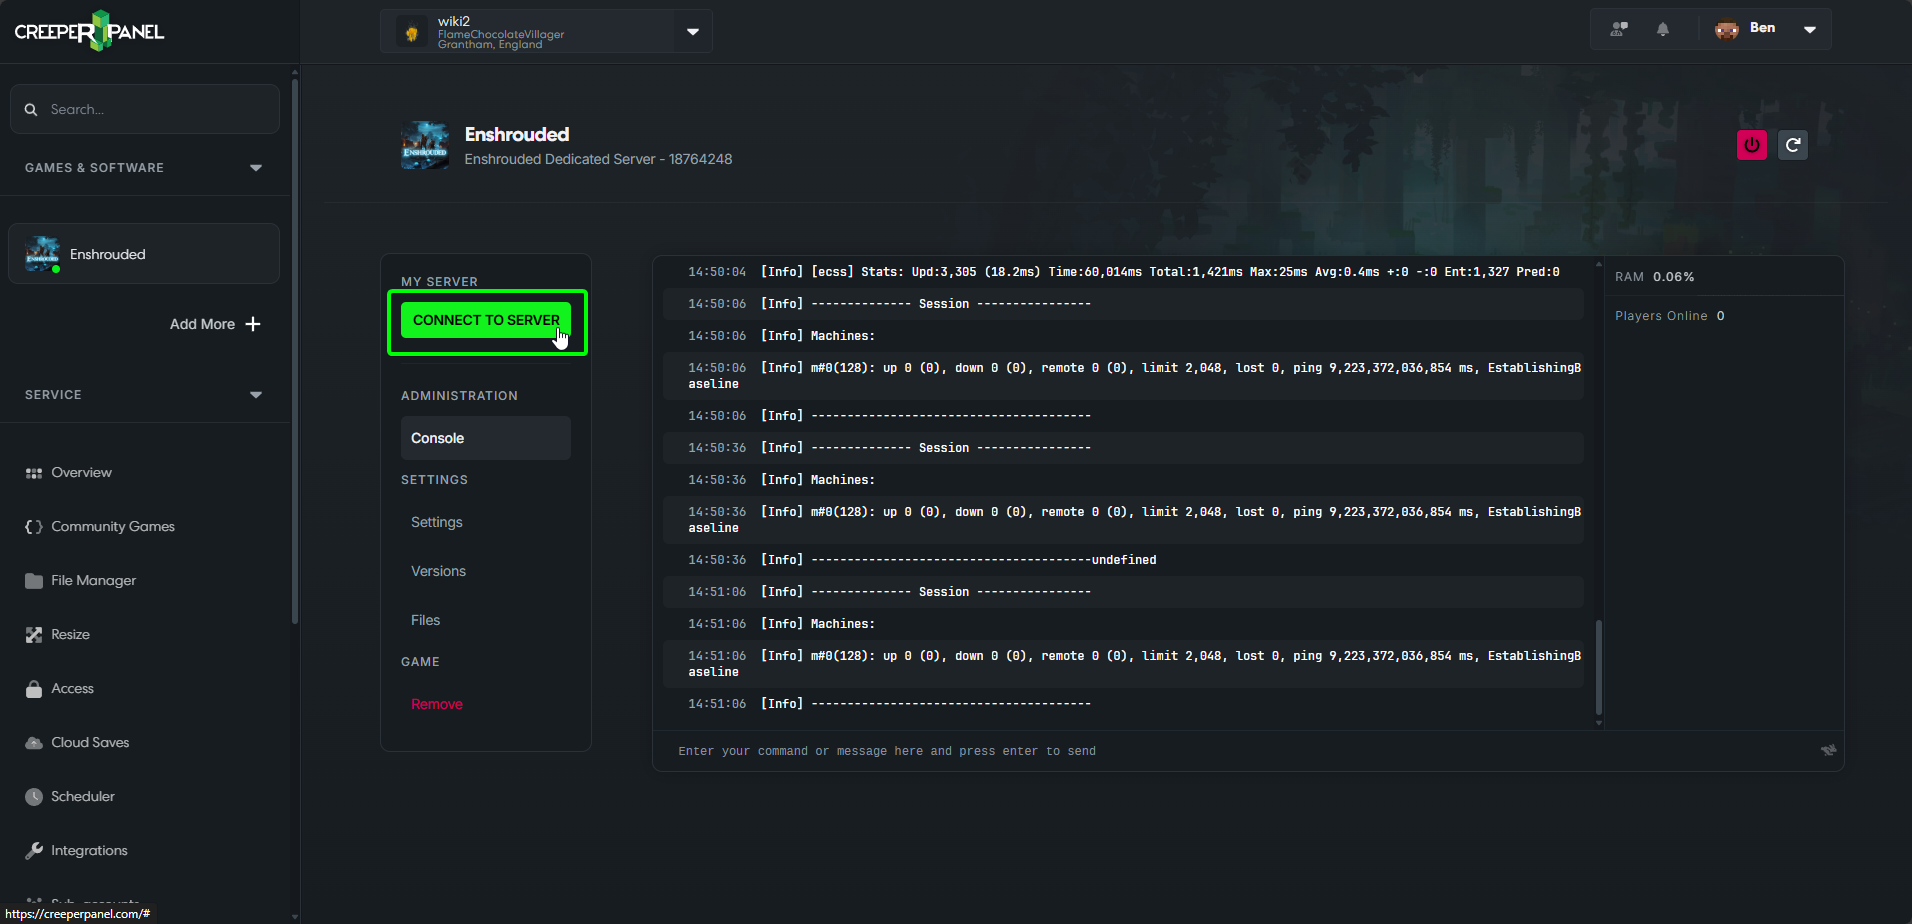Click the Add More label
The image size is (1912, 924).
click(202, 324)
